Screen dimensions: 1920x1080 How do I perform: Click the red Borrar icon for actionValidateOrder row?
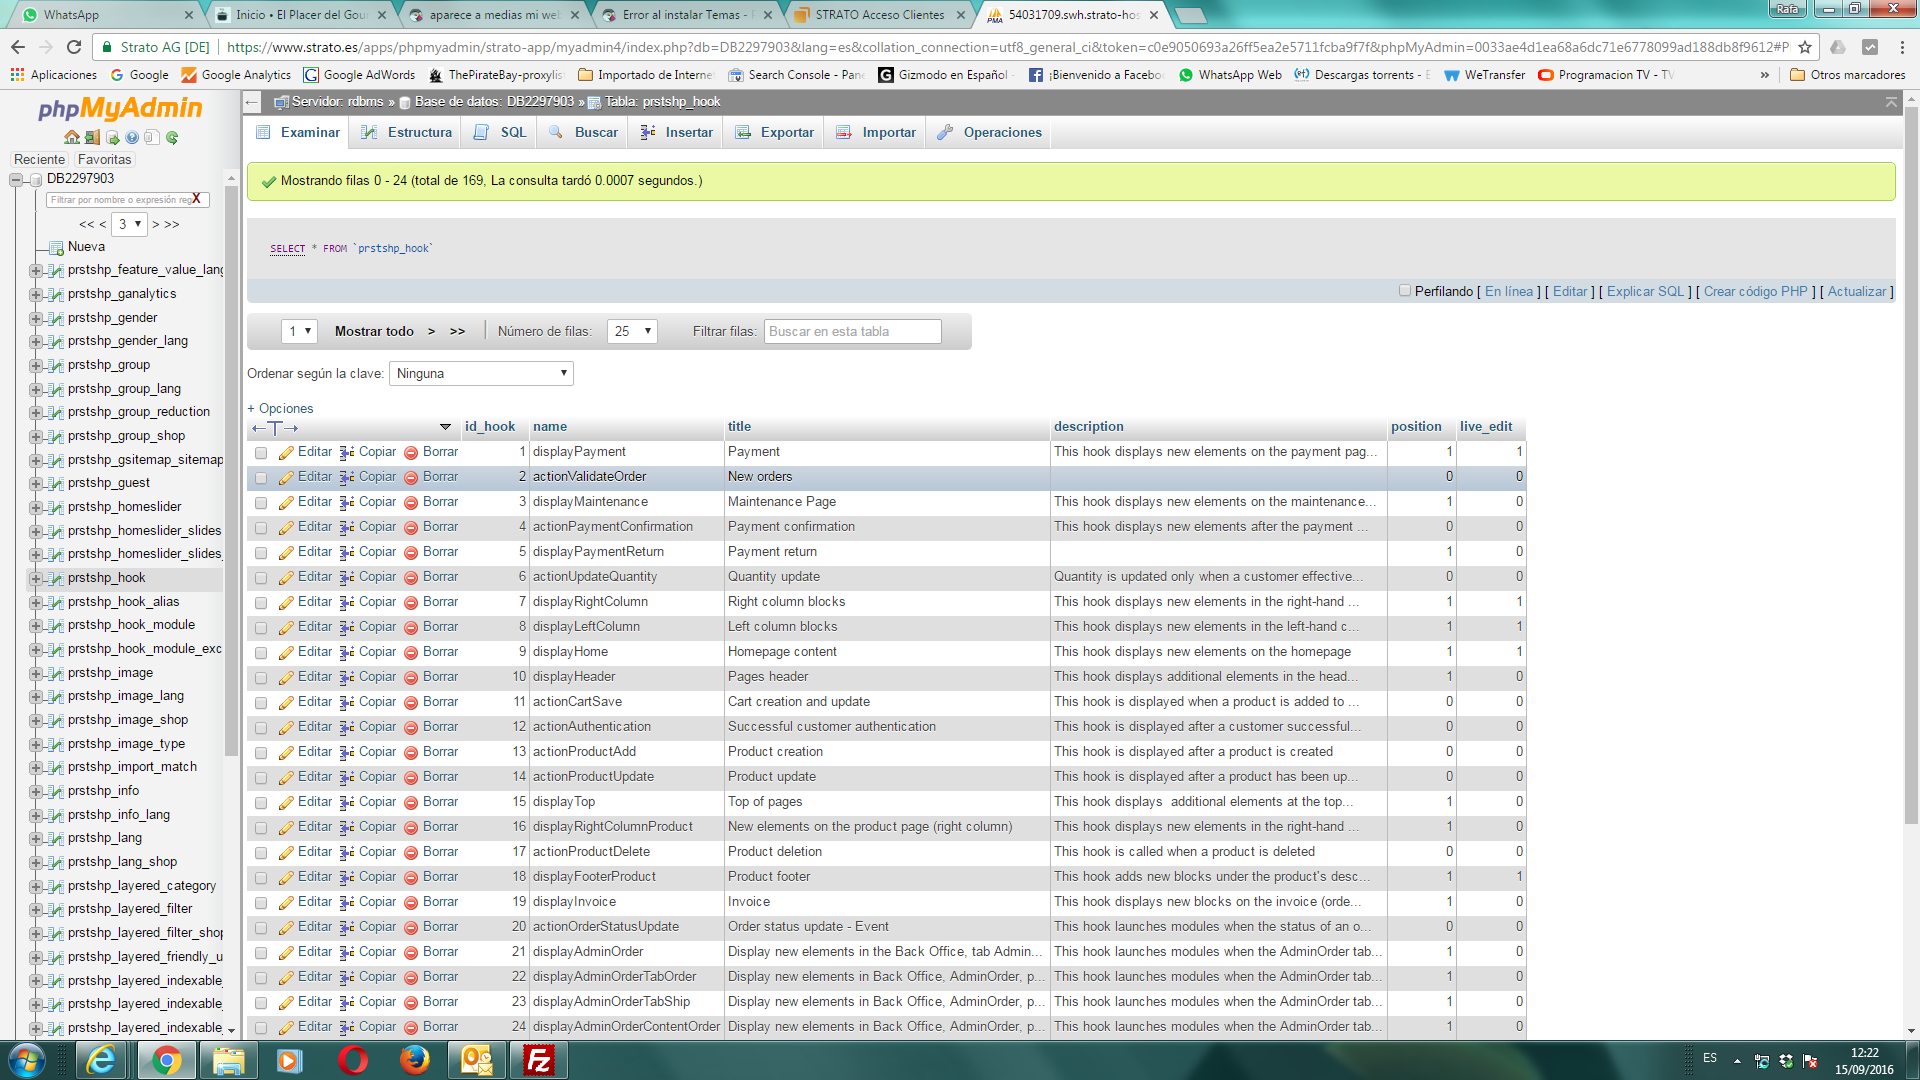(411, 478)
